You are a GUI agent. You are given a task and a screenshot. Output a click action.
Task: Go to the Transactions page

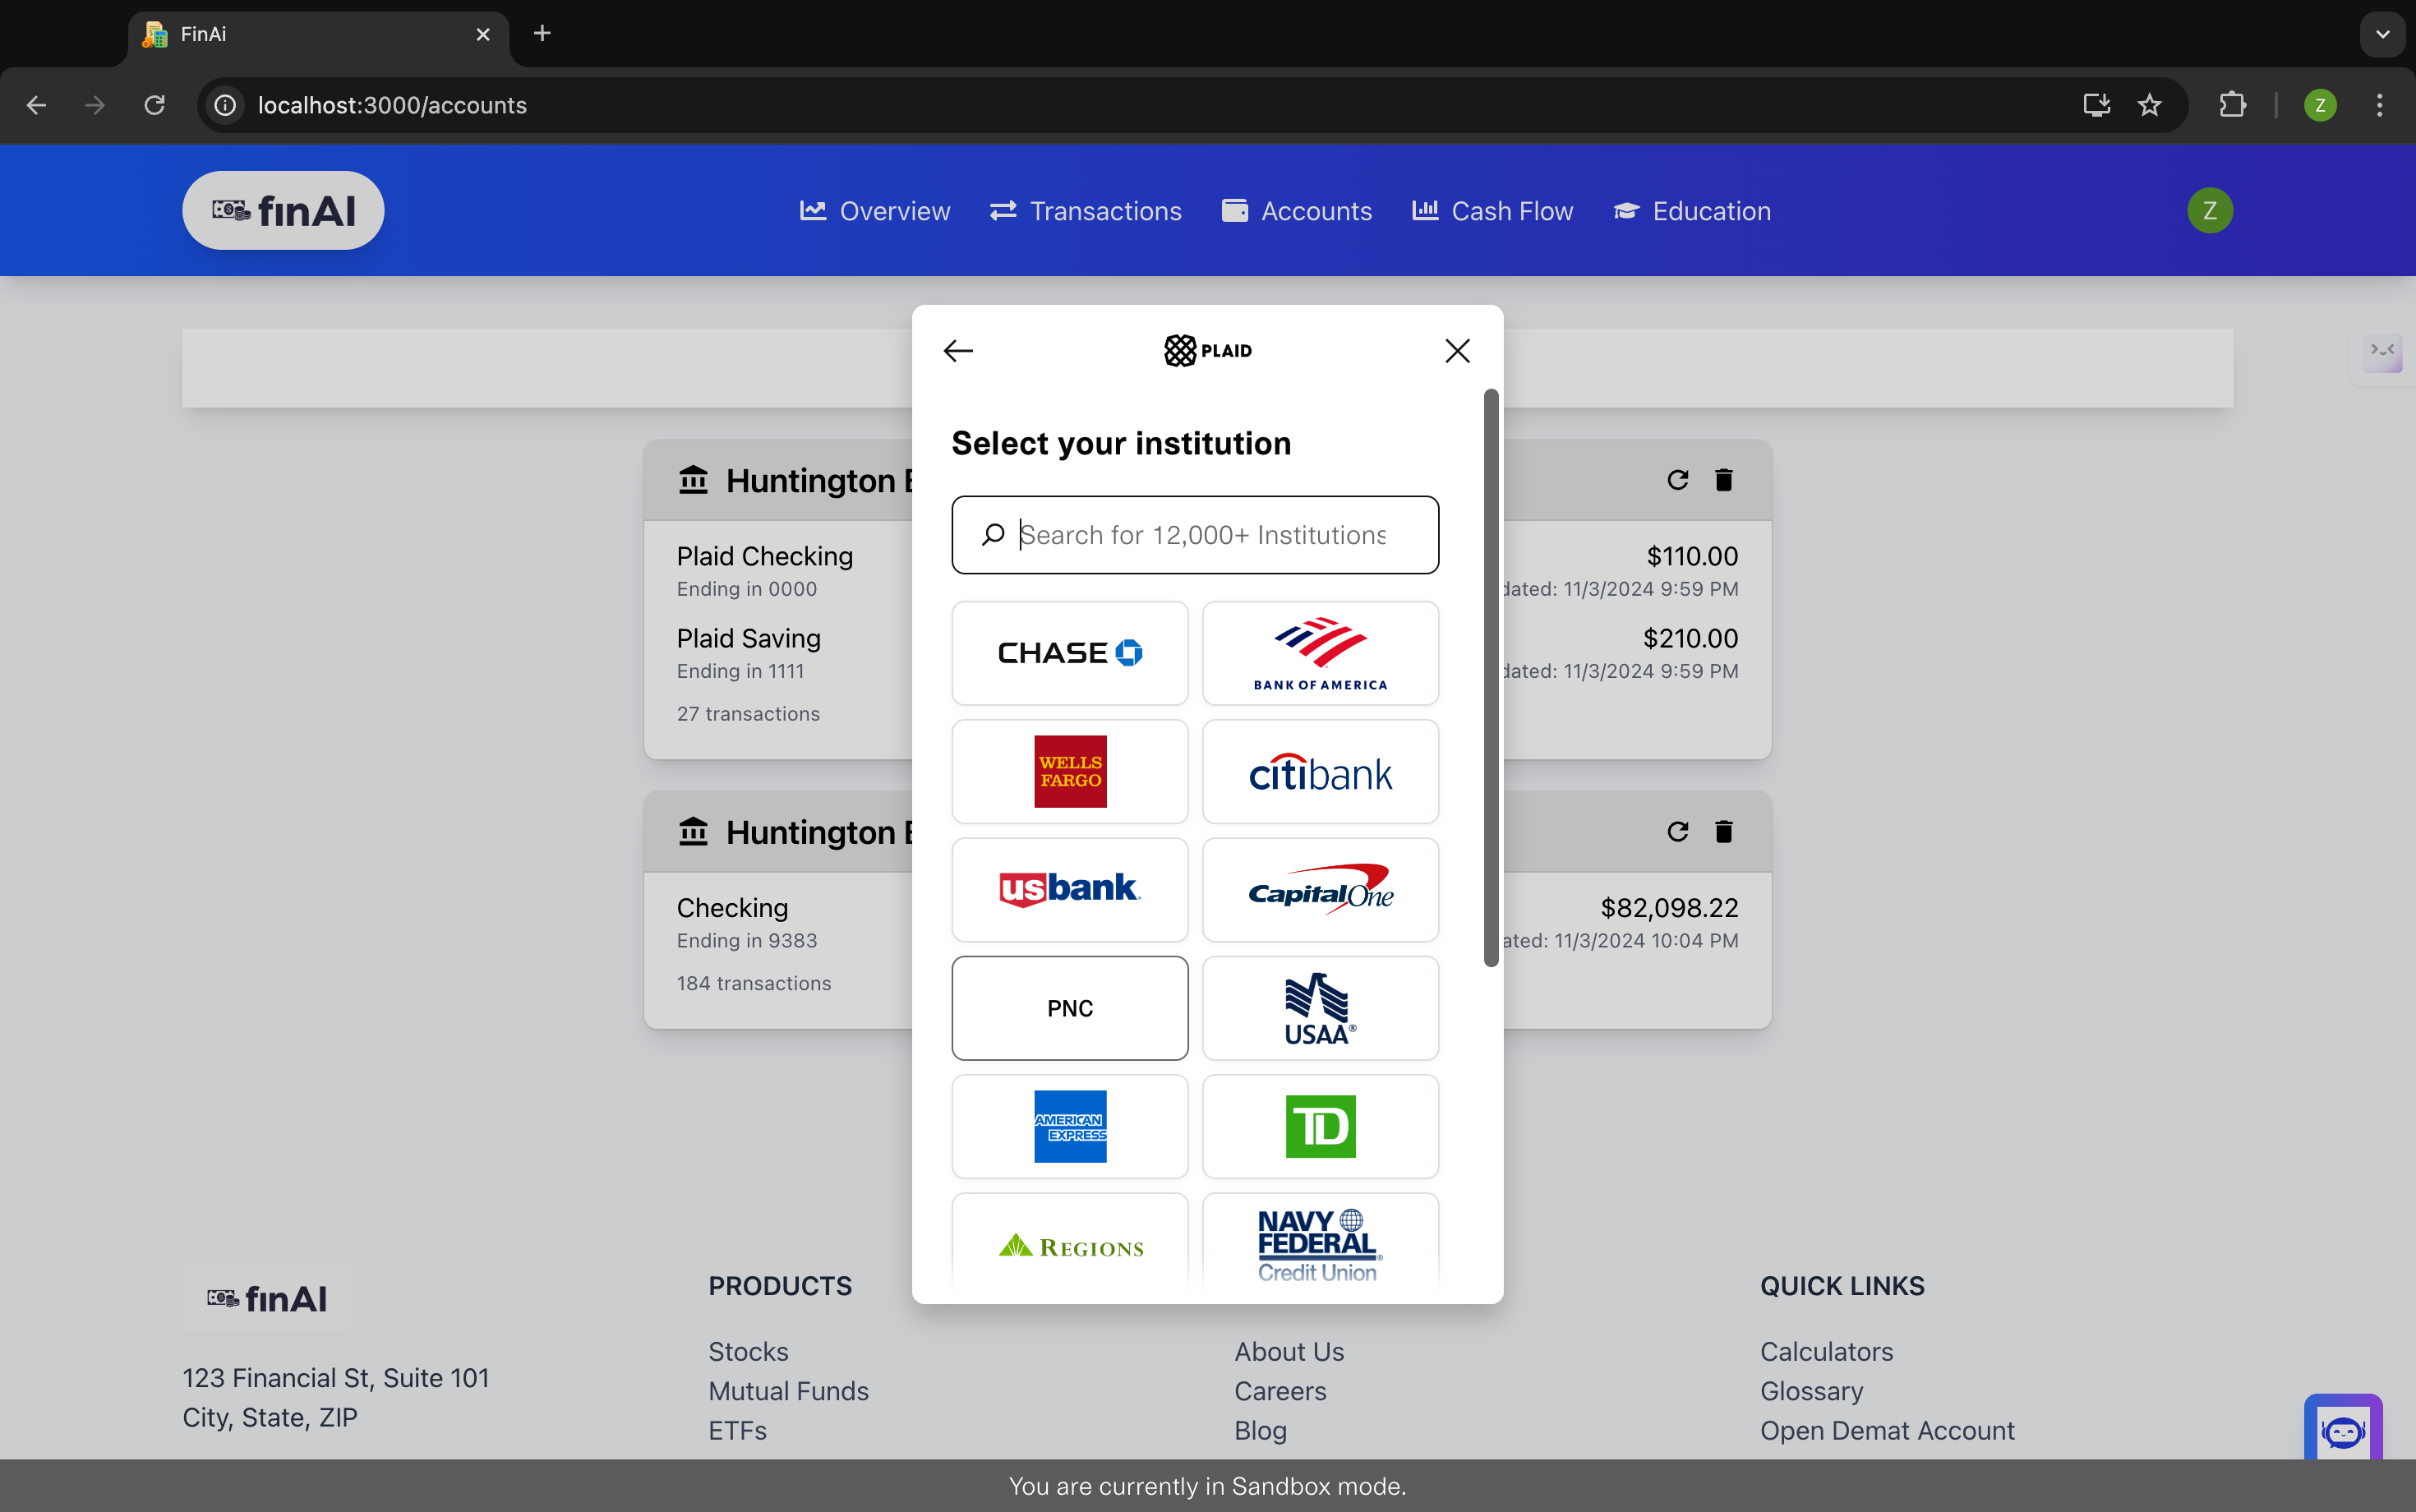point(1086,211)
